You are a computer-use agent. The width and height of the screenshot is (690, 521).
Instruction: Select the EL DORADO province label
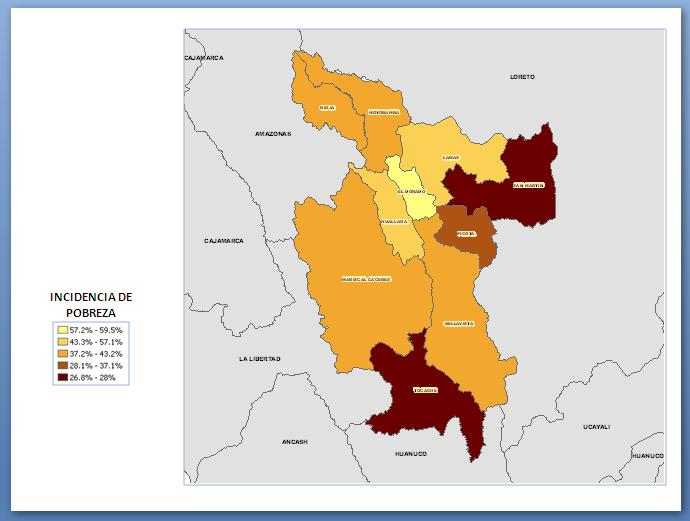tap(410, 191)
